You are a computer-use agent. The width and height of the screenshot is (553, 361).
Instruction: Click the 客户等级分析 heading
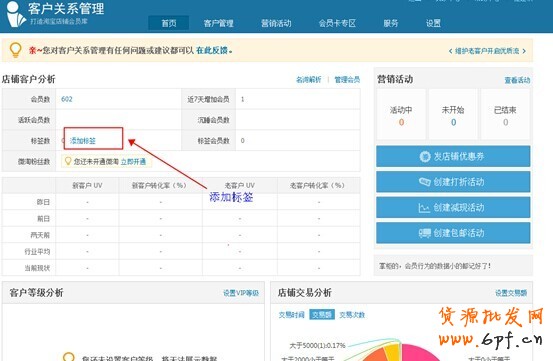click(x=36, y=293)
